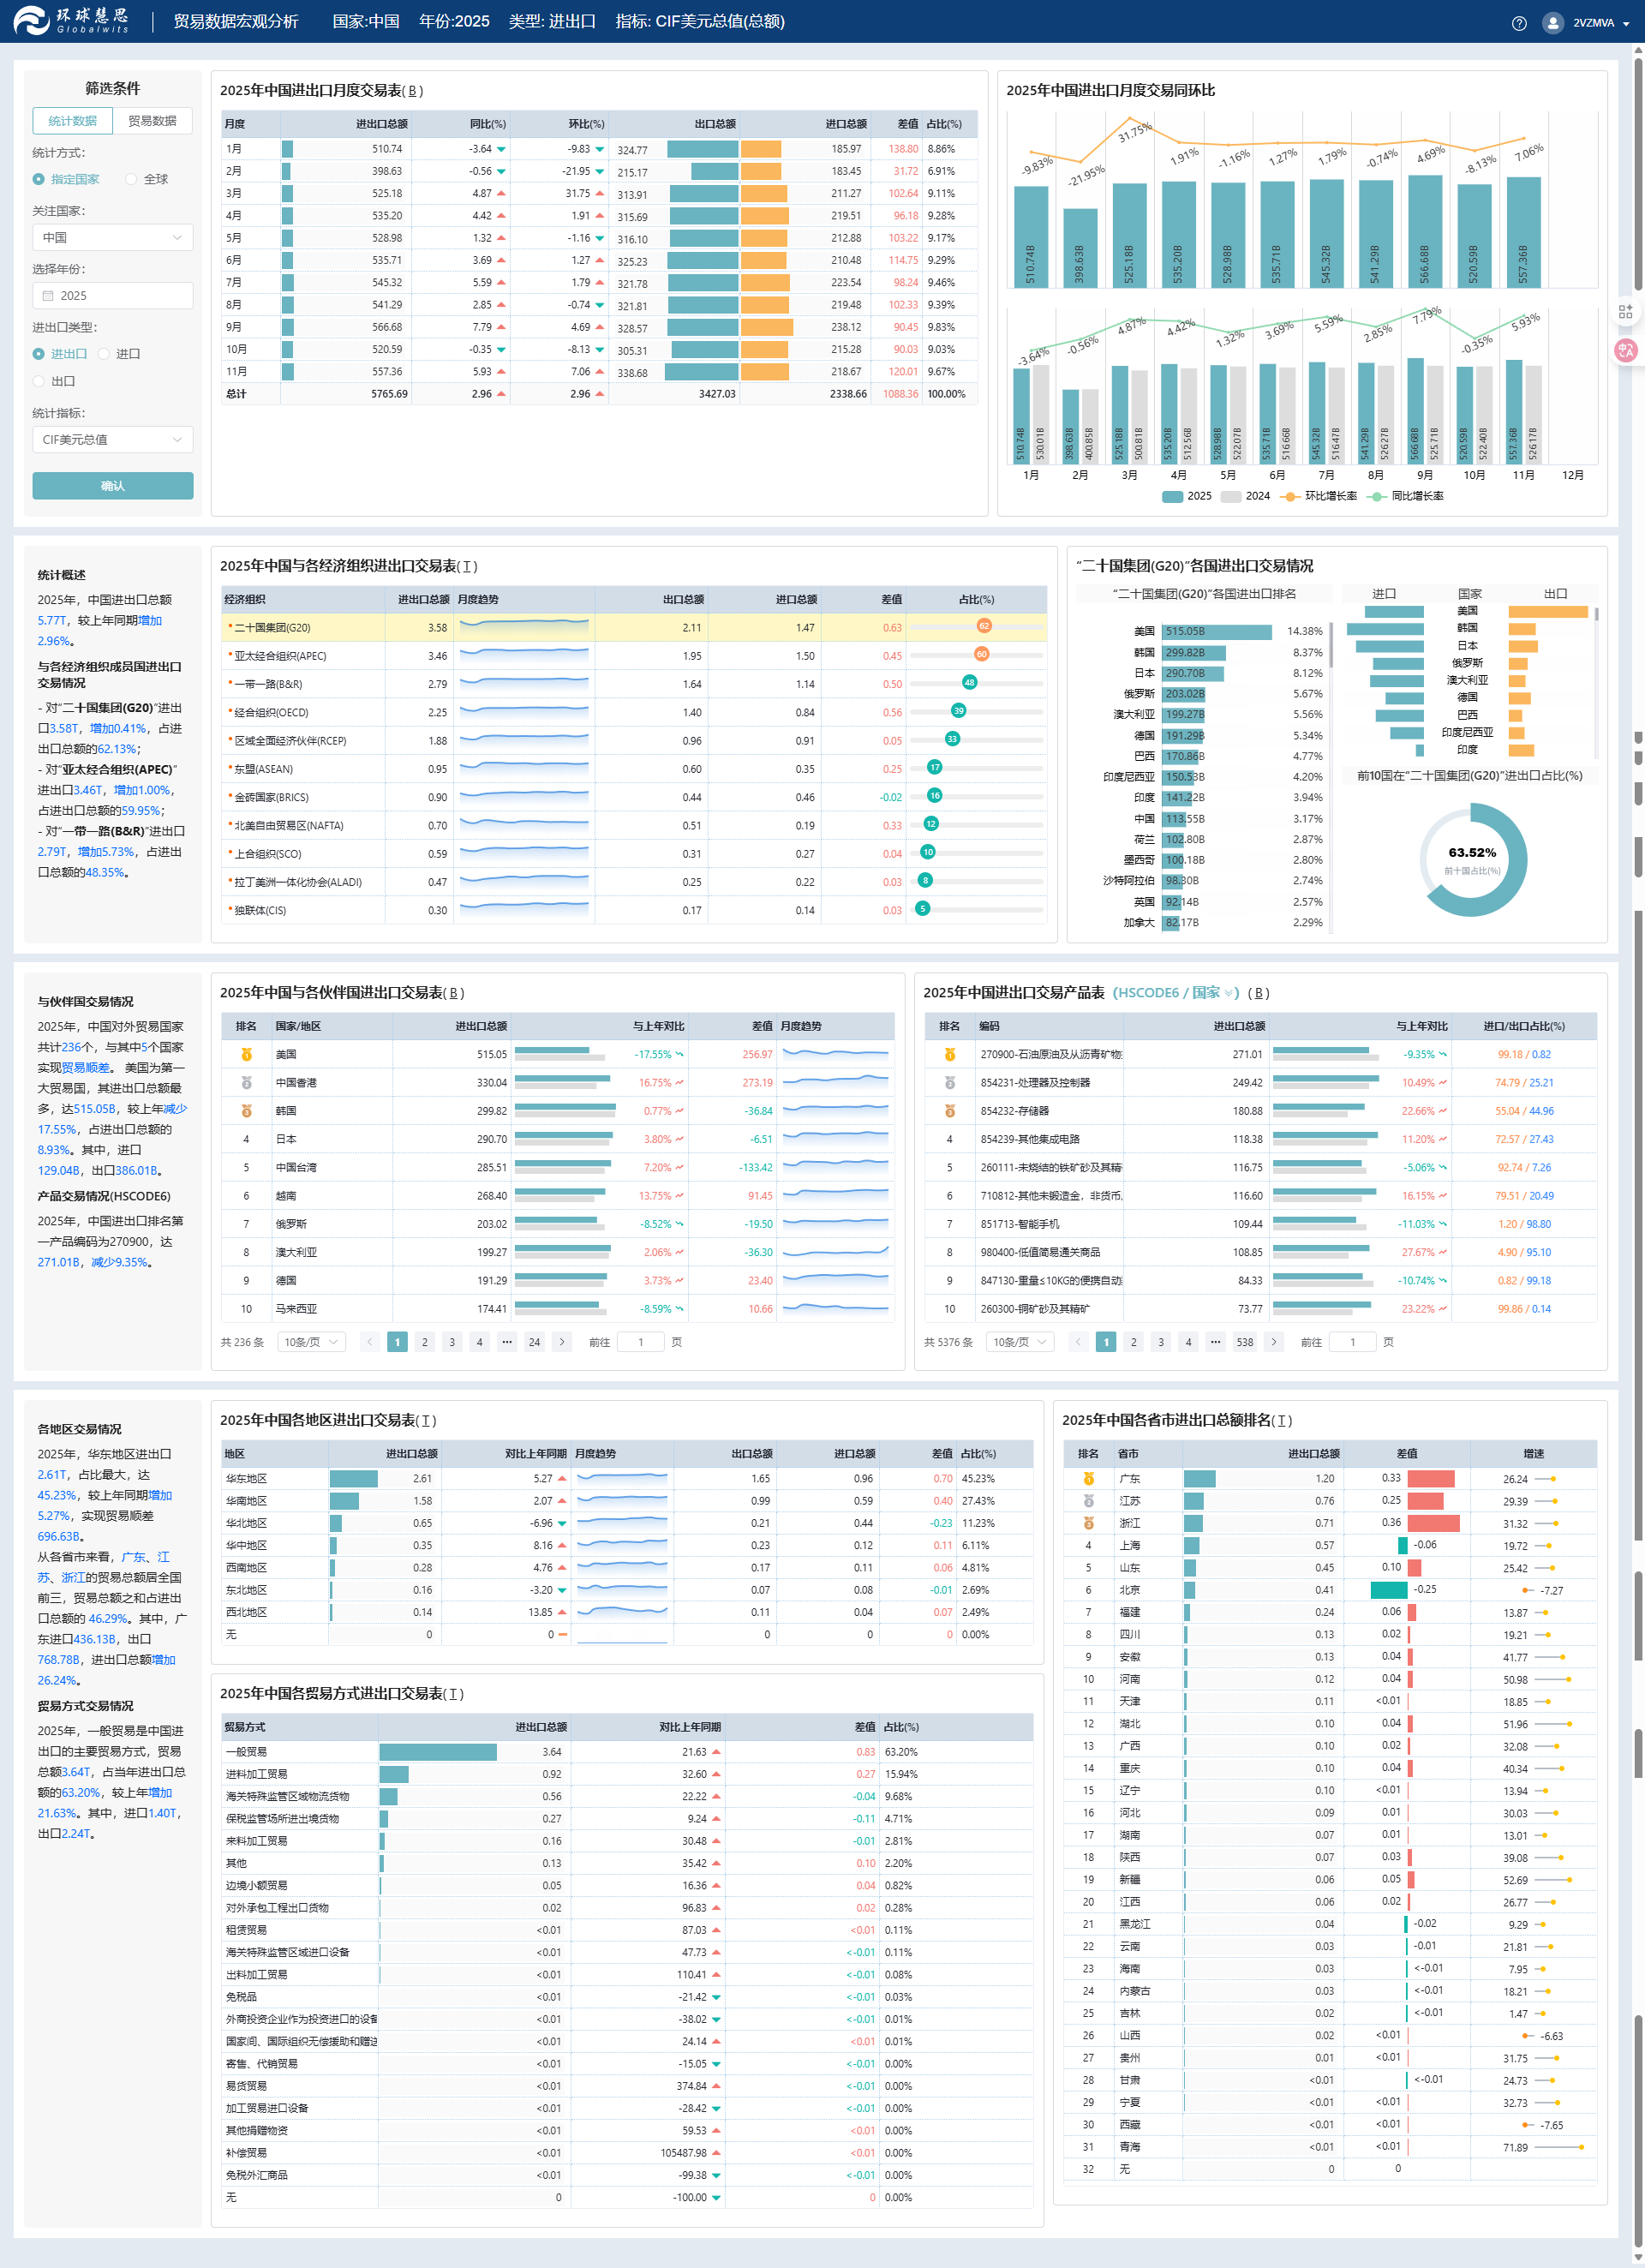Open the translate floating button

(1625, 350)
